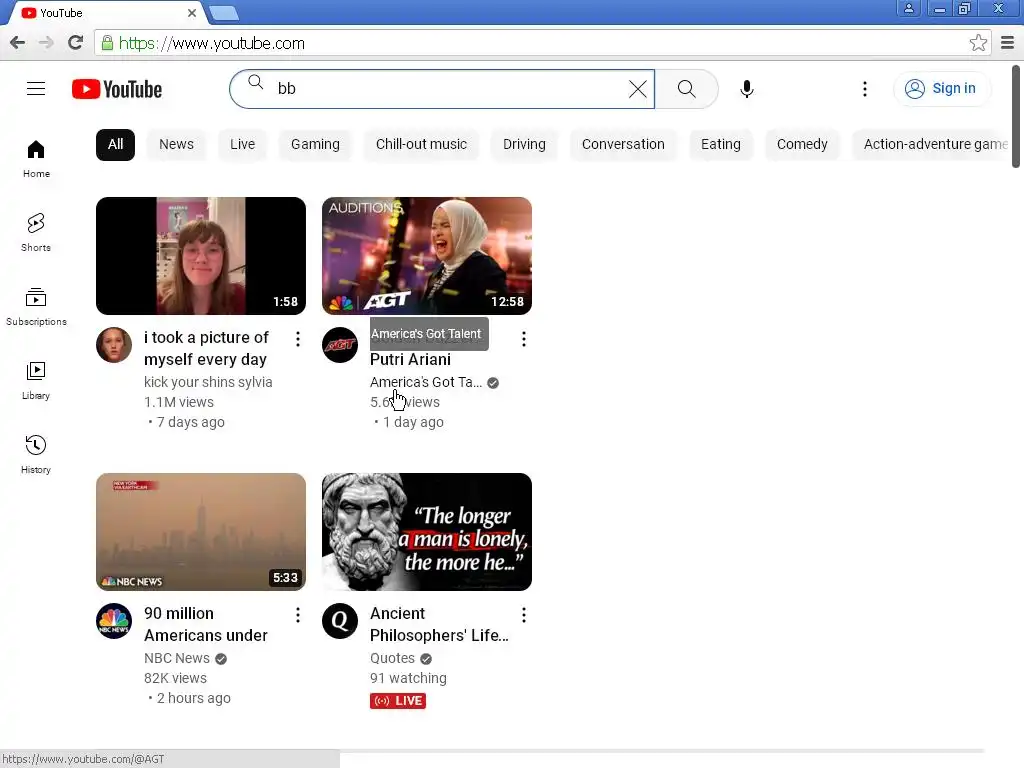Start voice search with microphone

pyautogui.click(x=746, y=89)
